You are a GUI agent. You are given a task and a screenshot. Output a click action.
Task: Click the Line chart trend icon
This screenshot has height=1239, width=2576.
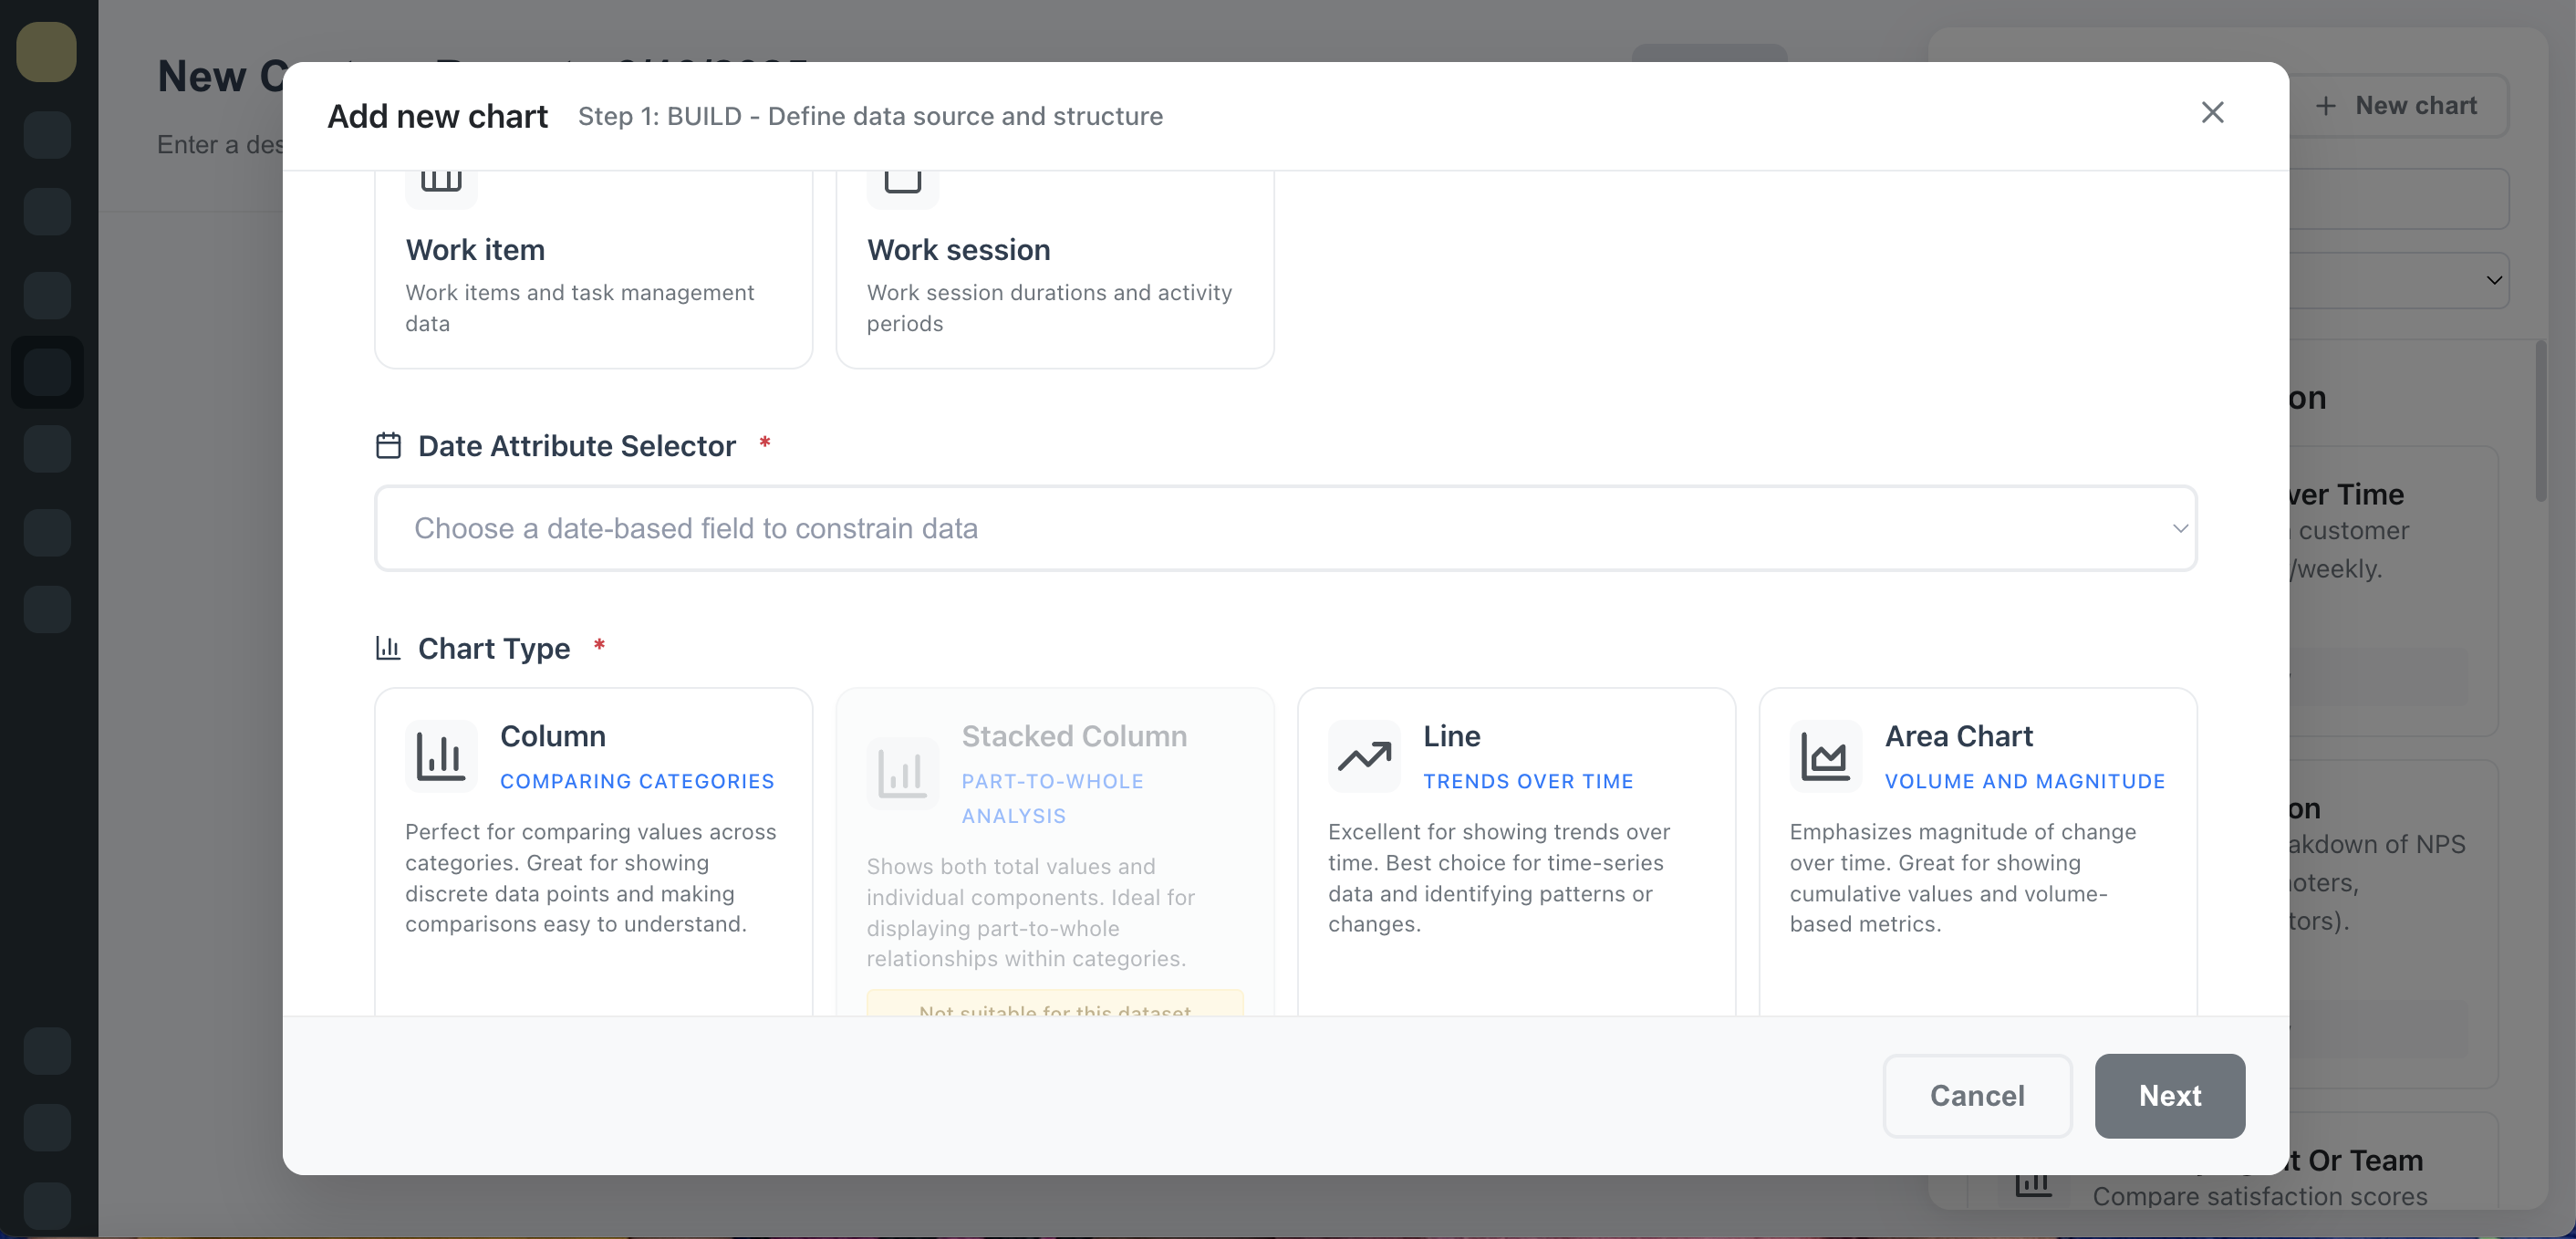(x=1364, y=756)
